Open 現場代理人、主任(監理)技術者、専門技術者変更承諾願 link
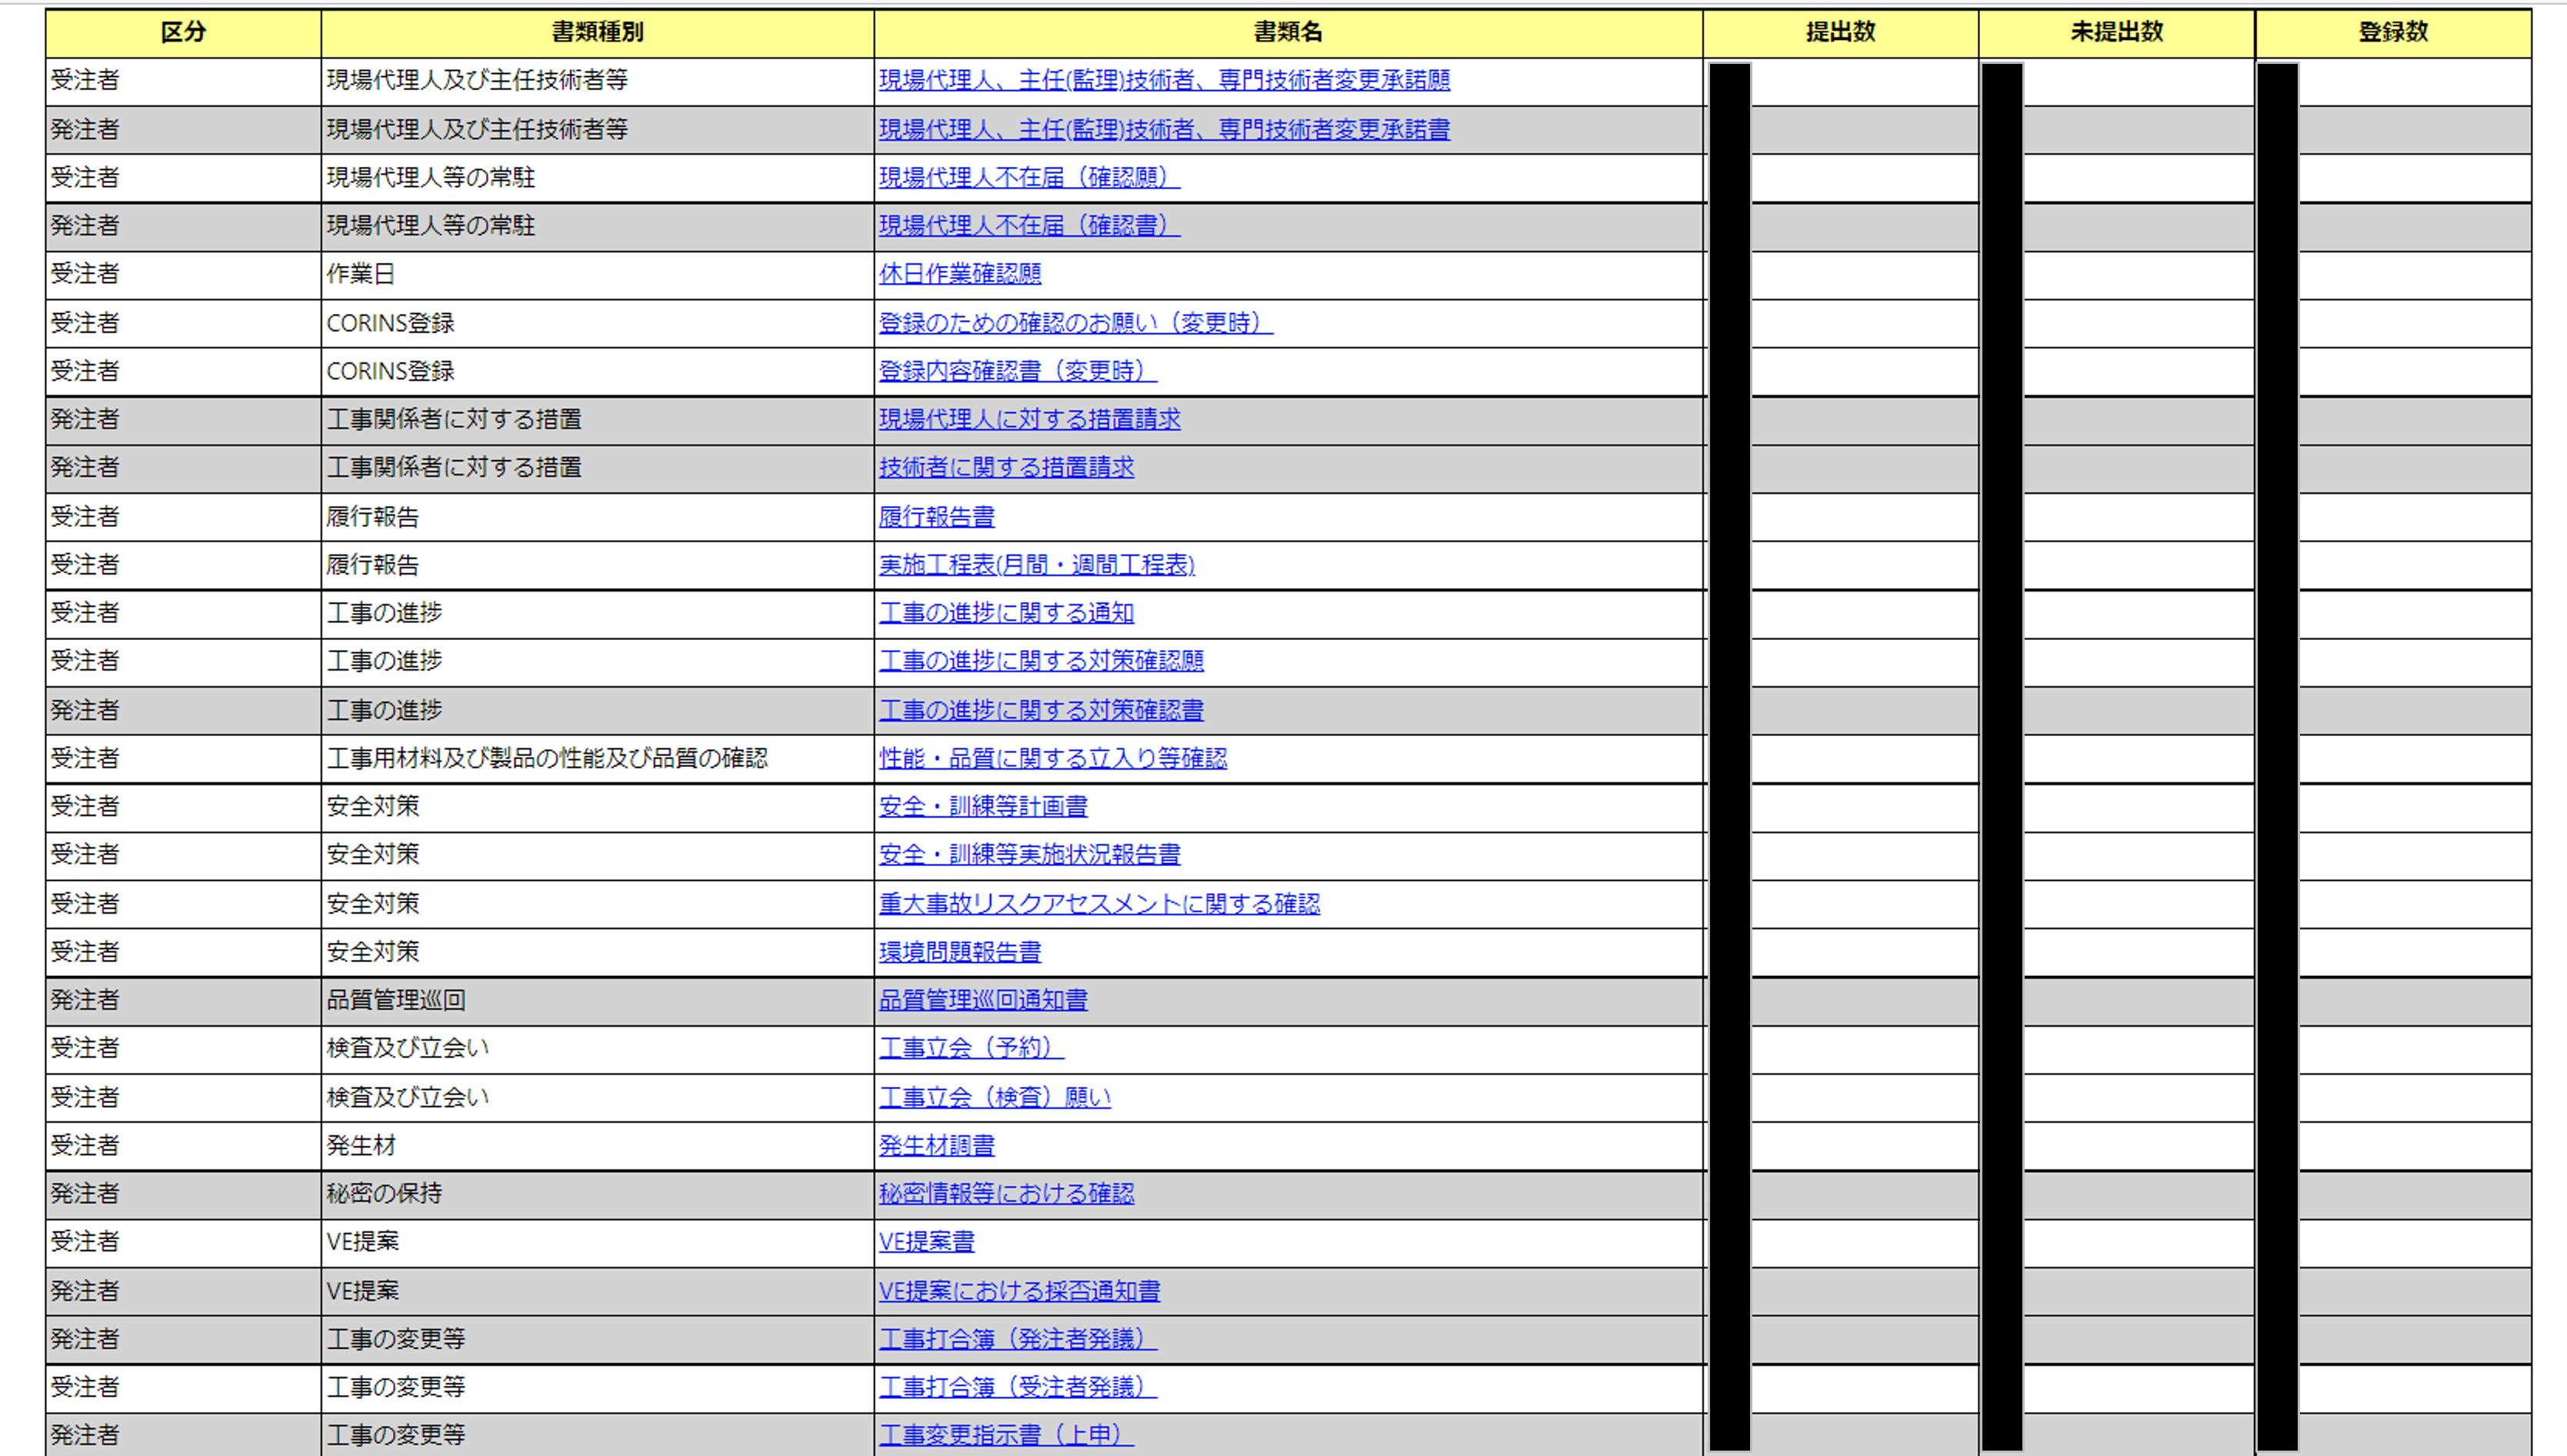 pyautogui.click(x=1164, y=80)
